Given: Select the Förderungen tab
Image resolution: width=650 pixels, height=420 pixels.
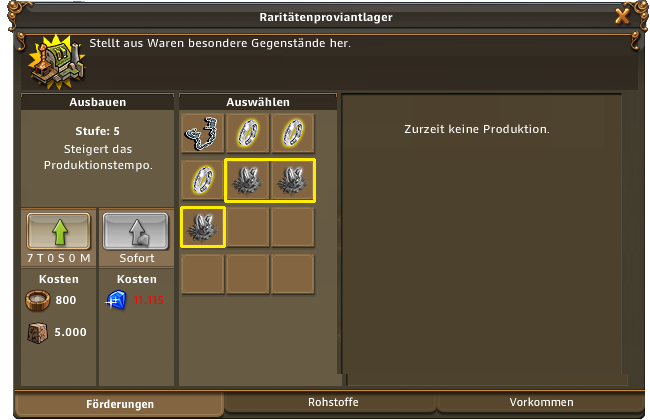Looking at the screenshot, I should click(x=120, y=404).
